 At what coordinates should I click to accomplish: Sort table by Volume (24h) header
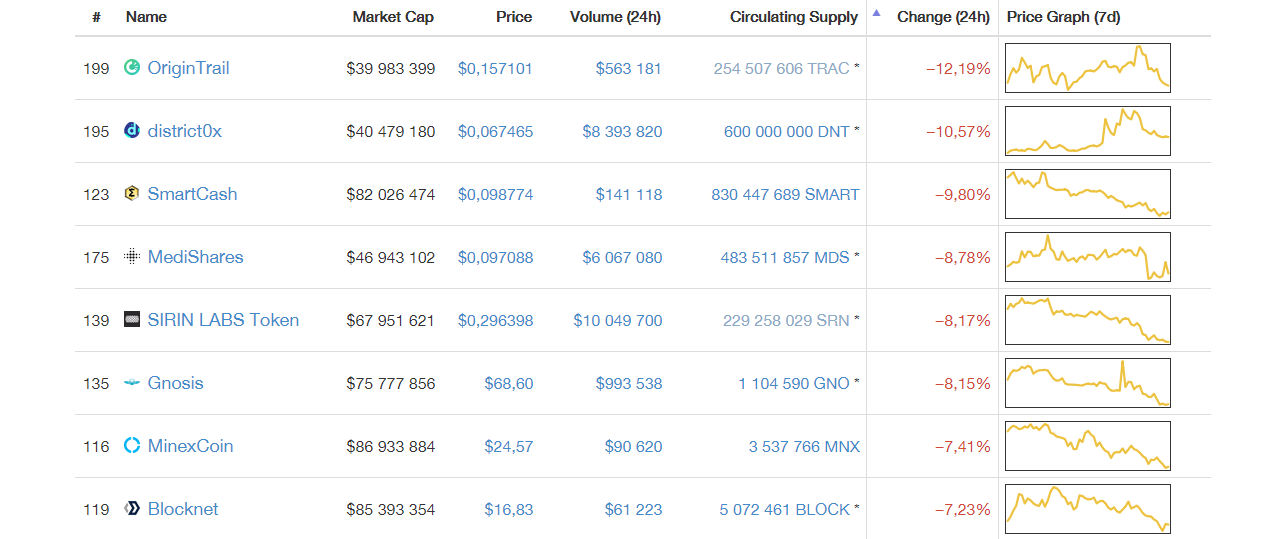pos(615,17)
